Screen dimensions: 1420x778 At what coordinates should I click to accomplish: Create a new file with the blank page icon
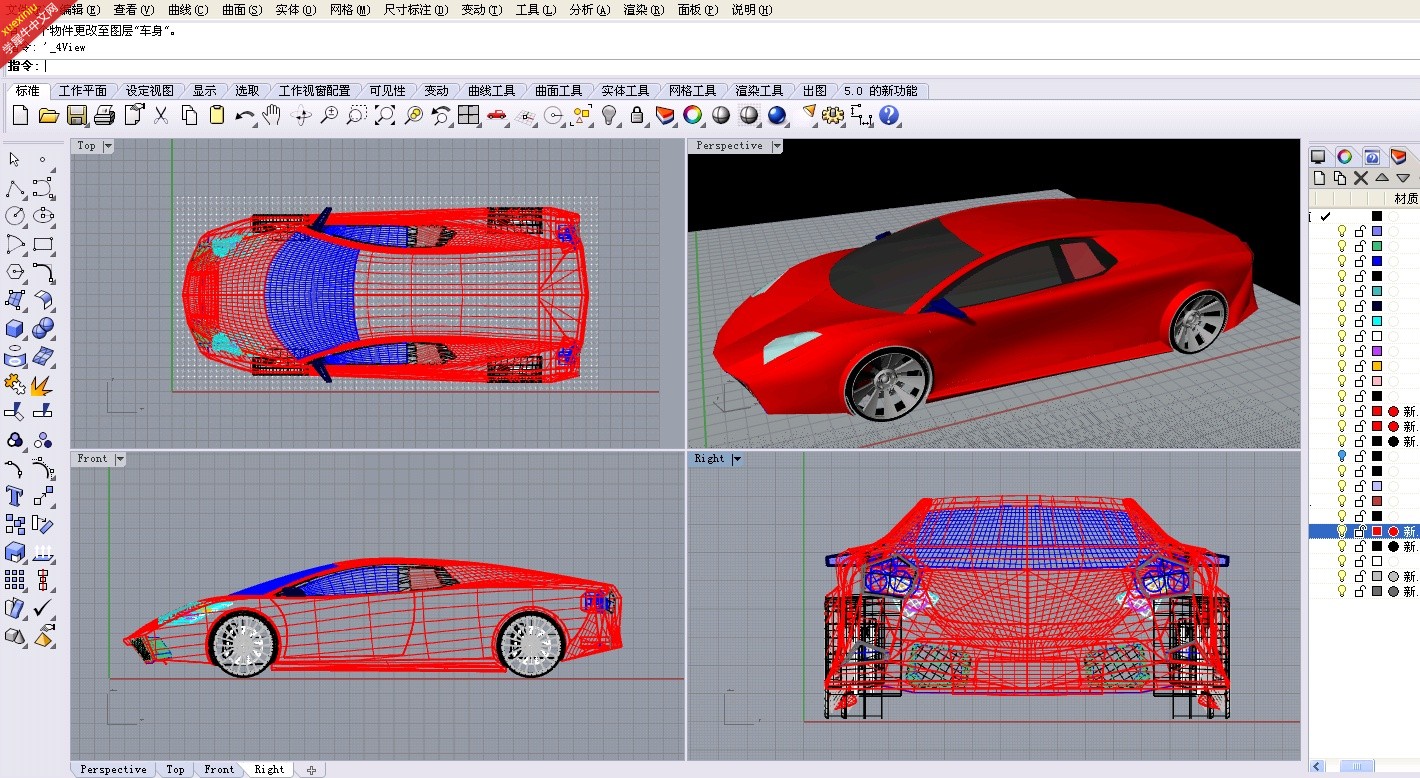click(x=20, y=116)
